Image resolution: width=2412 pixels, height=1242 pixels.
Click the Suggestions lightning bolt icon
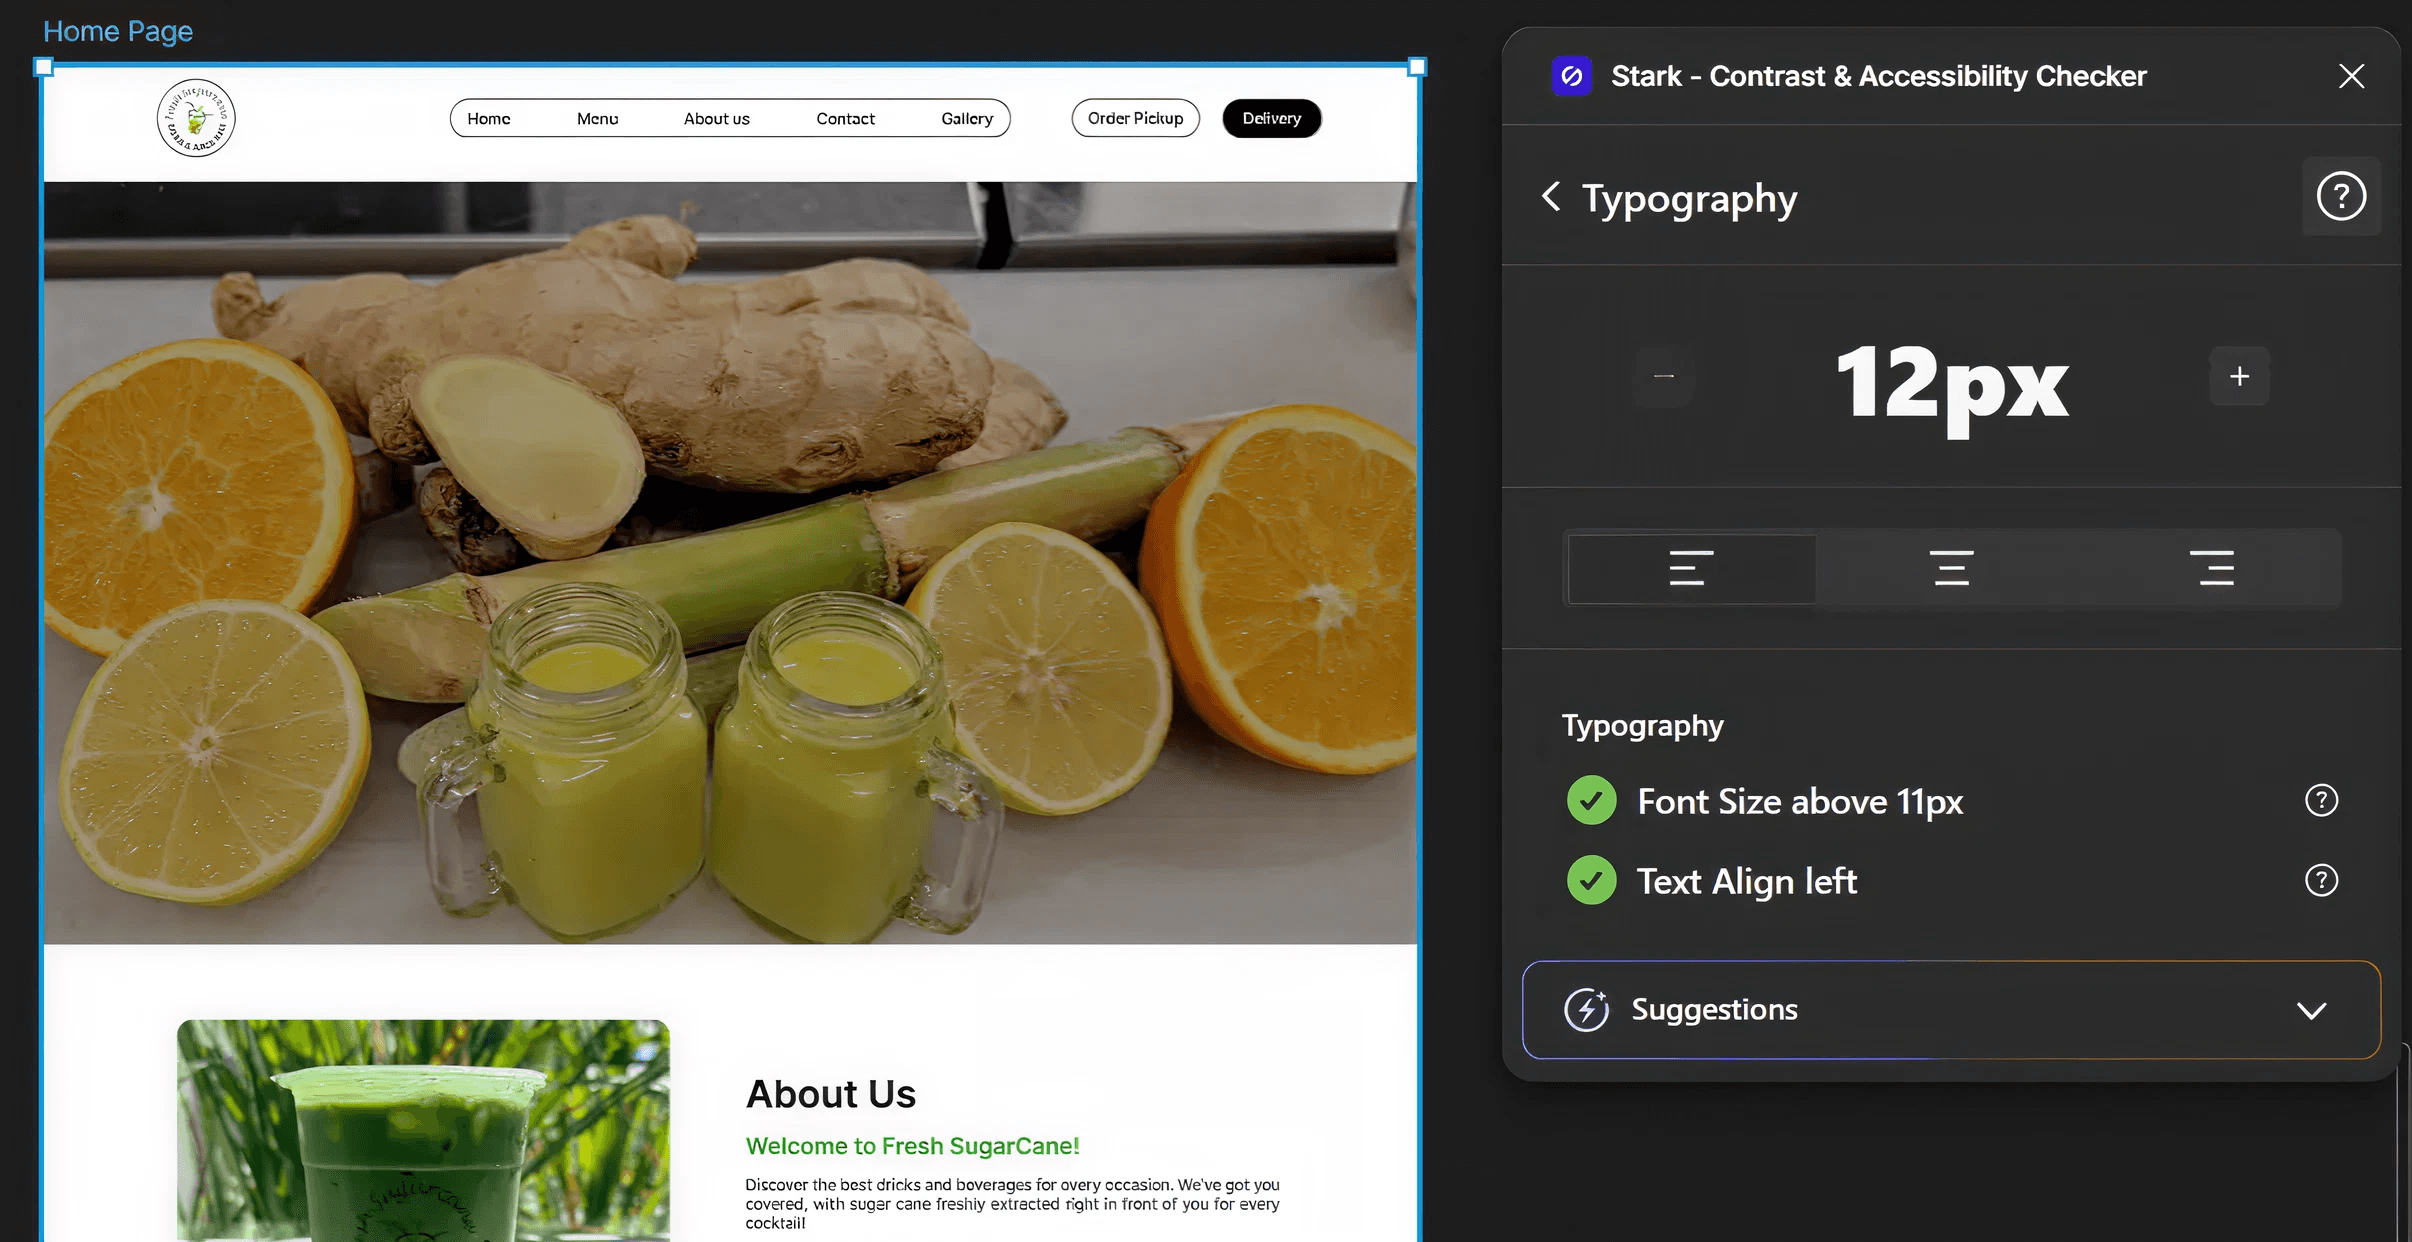pyautogui.click(x=1587, y=1010)
